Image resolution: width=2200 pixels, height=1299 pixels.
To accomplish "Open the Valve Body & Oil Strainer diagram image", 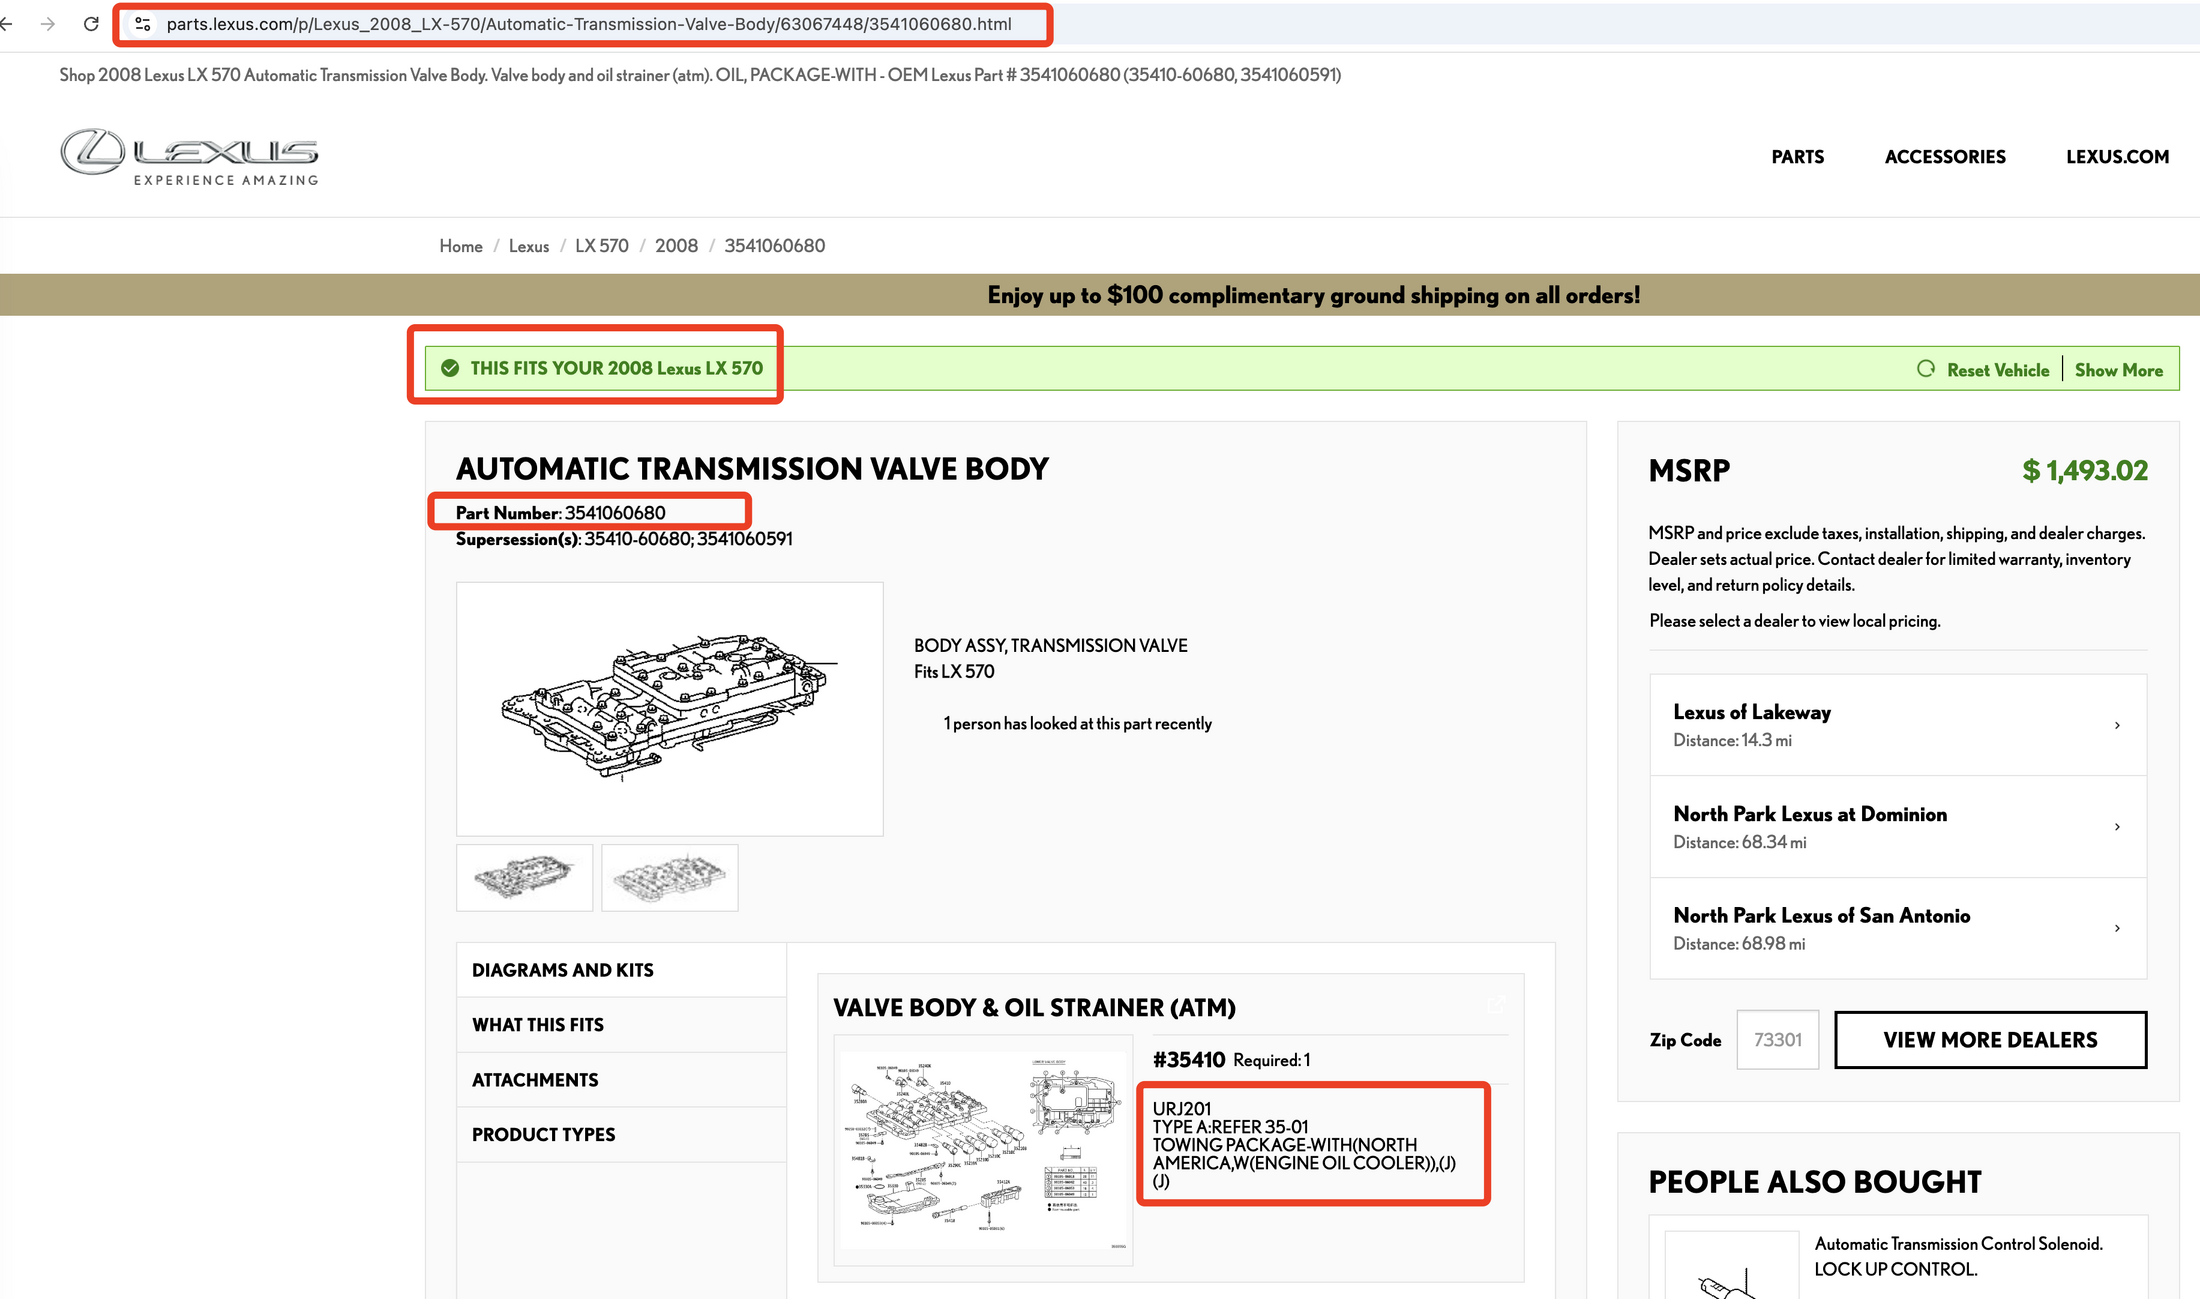I will pyautogui.click(x=984, y=1150).
